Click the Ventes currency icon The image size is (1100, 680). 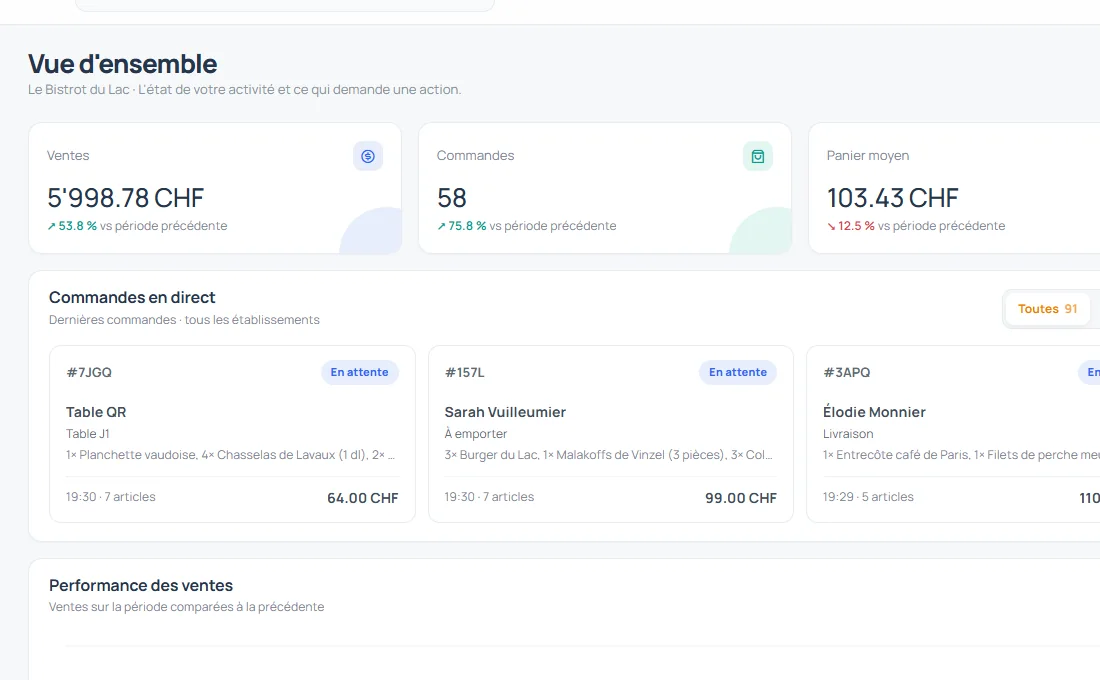point(368,156)
